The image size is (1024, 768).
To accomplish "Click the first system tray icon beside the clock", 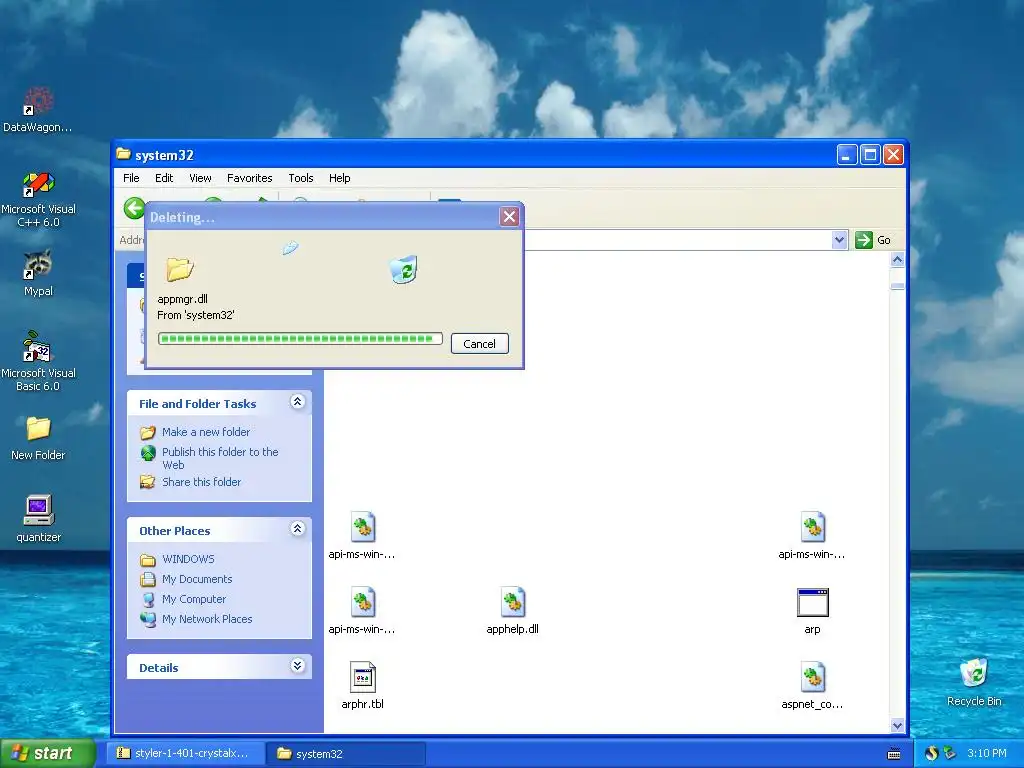I will (x=931, y=753).
